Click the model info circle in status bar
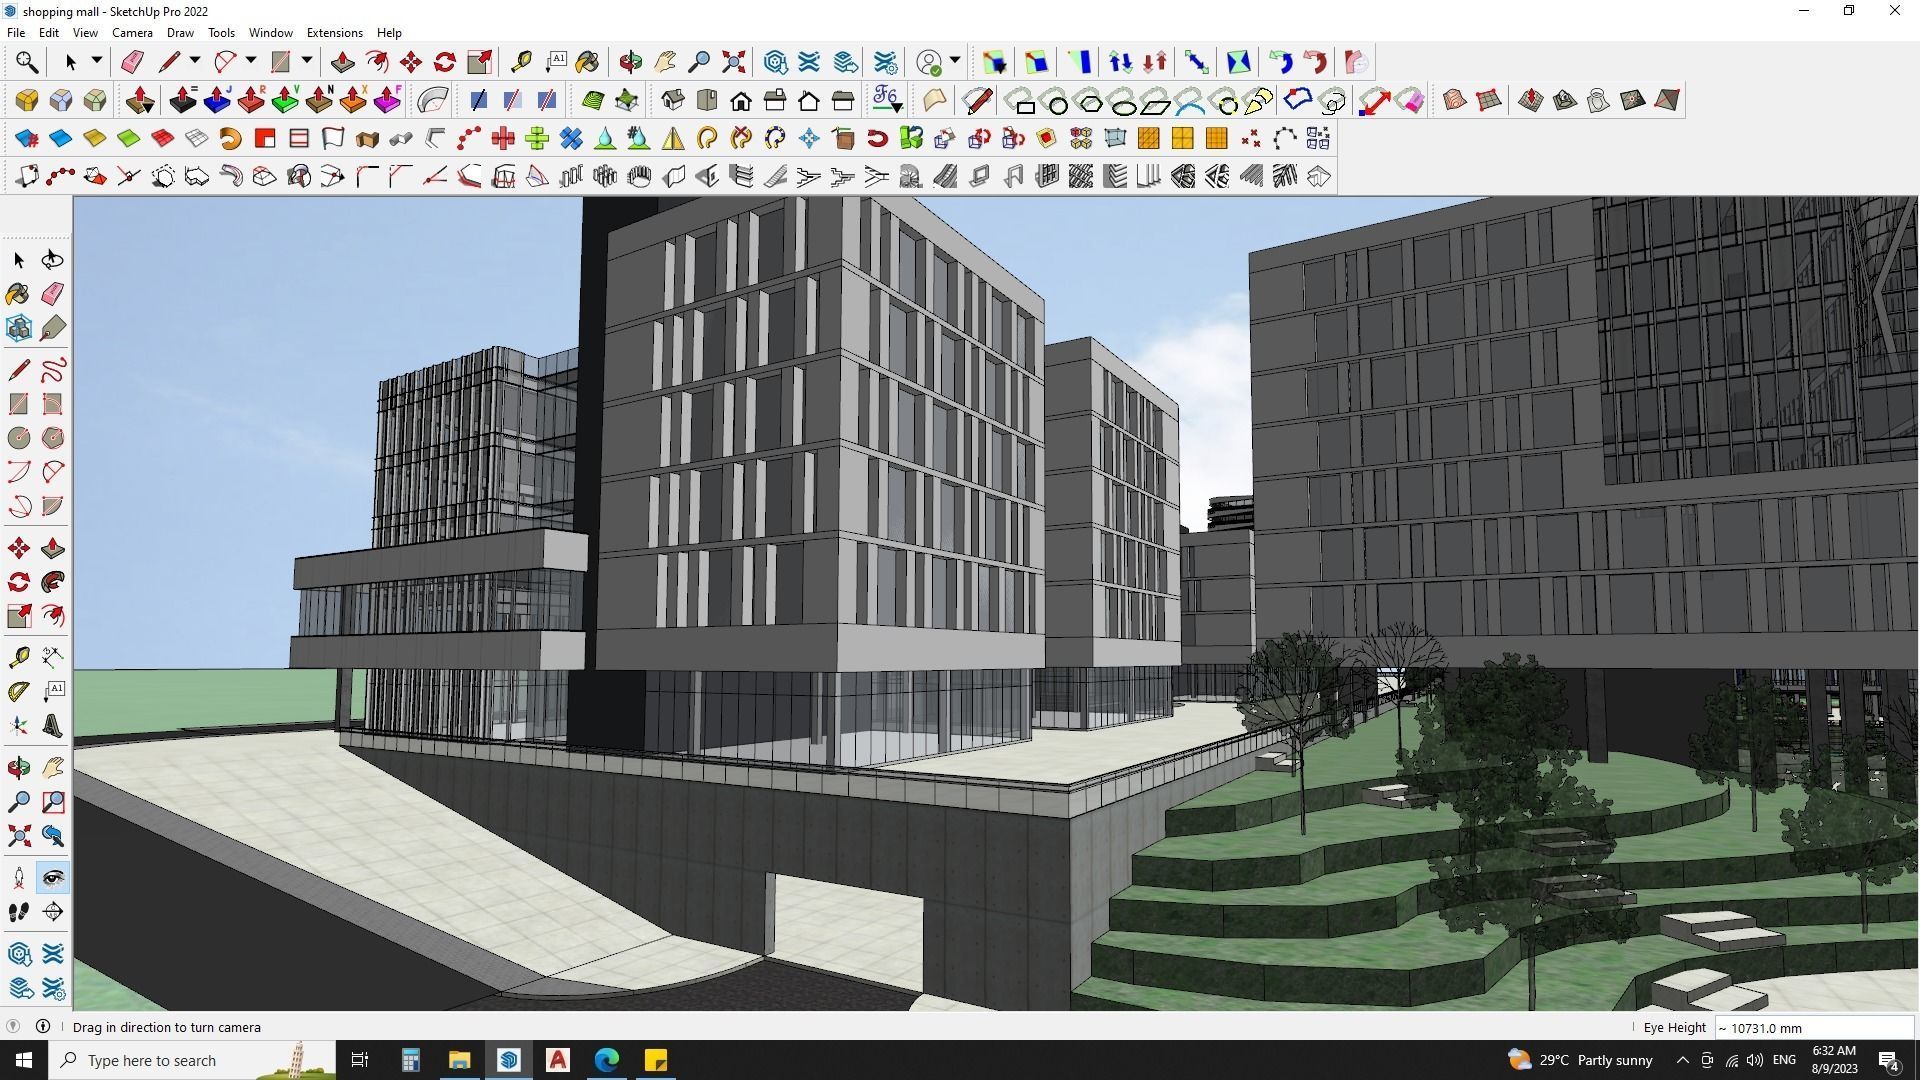The image size is (1920, 1080). click(43, 1027)
